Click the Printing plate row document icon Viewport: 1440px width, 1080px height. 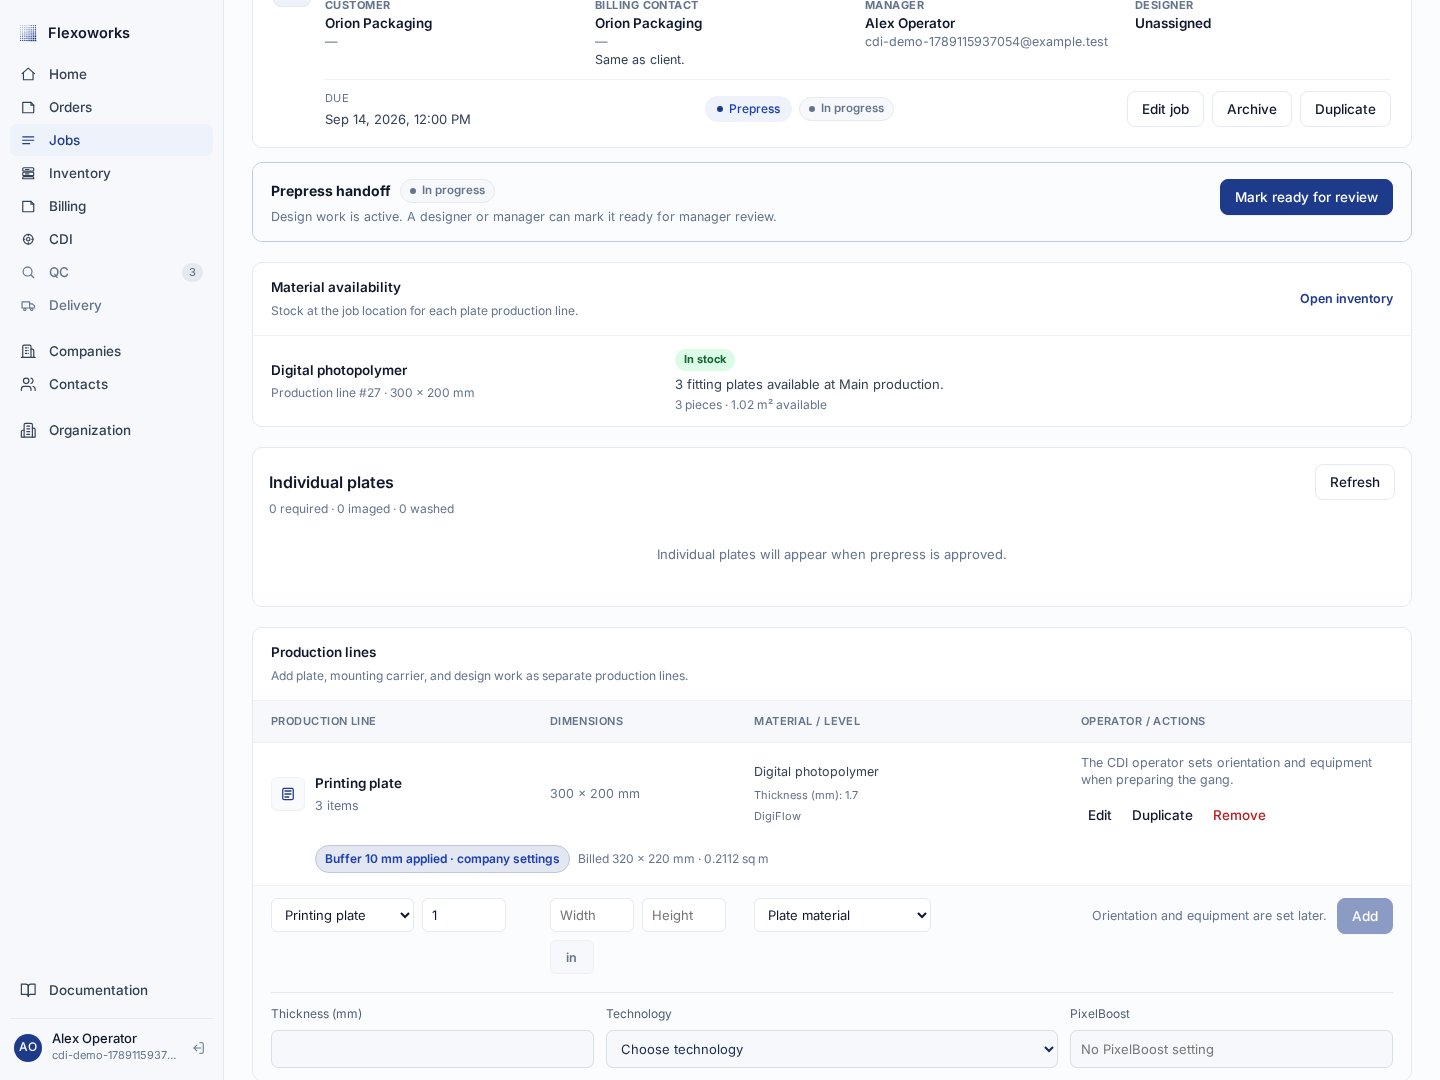[x=288, y=794]
